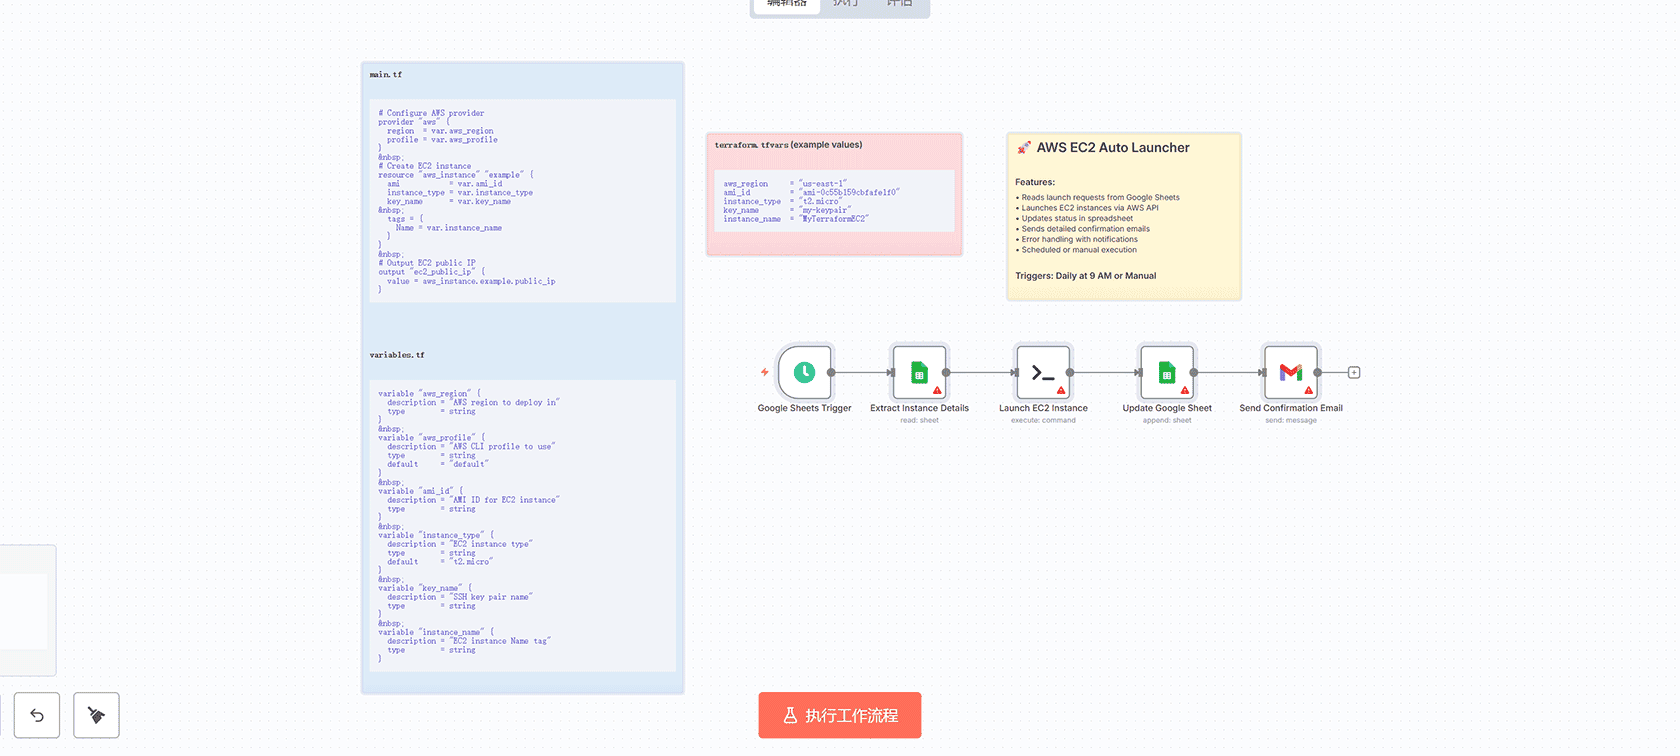Open the 评估 tab
1680x756 pixels.
(x=899, y=5)
